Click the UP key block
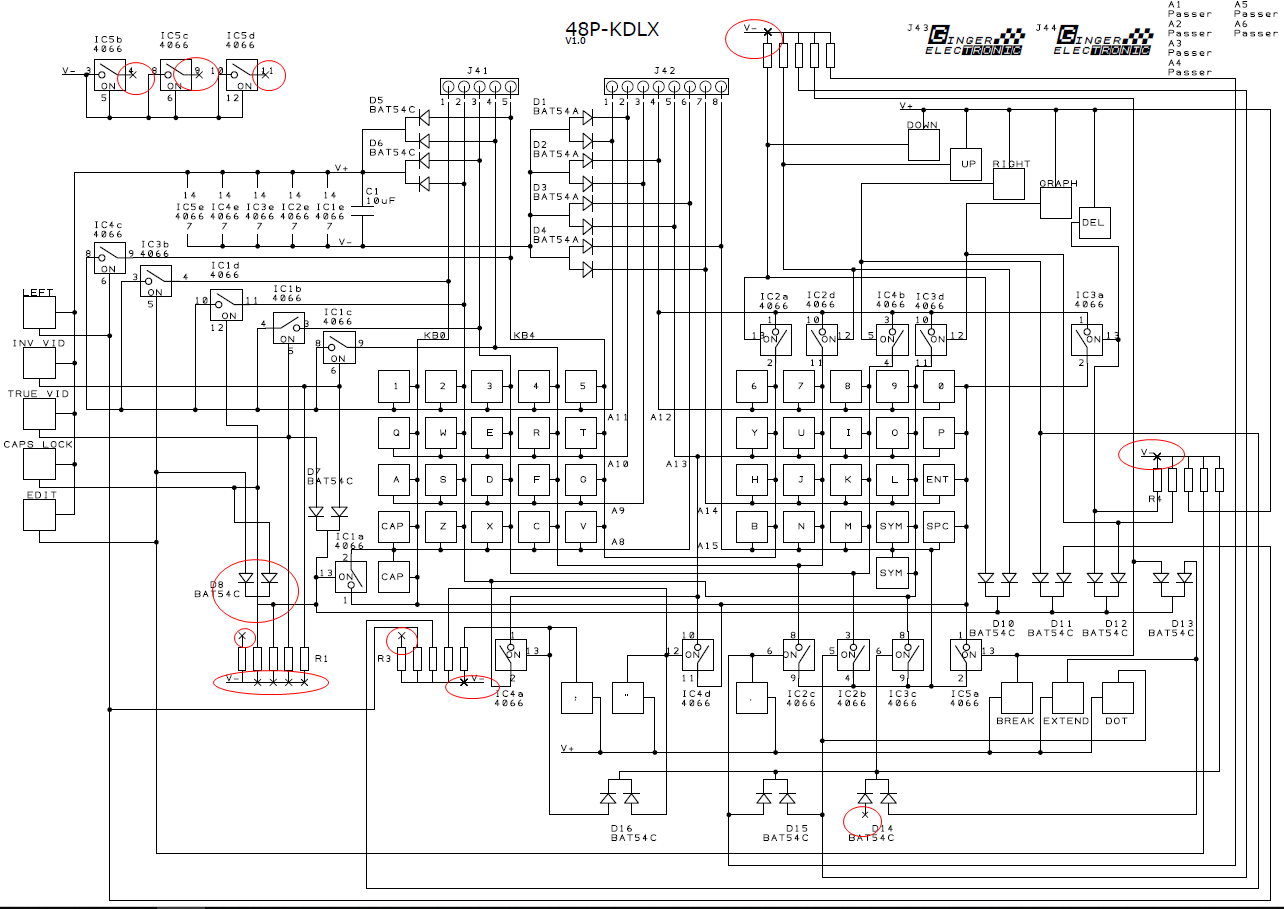Screen dimensions: 1284x909 click(x=966, y=164)
